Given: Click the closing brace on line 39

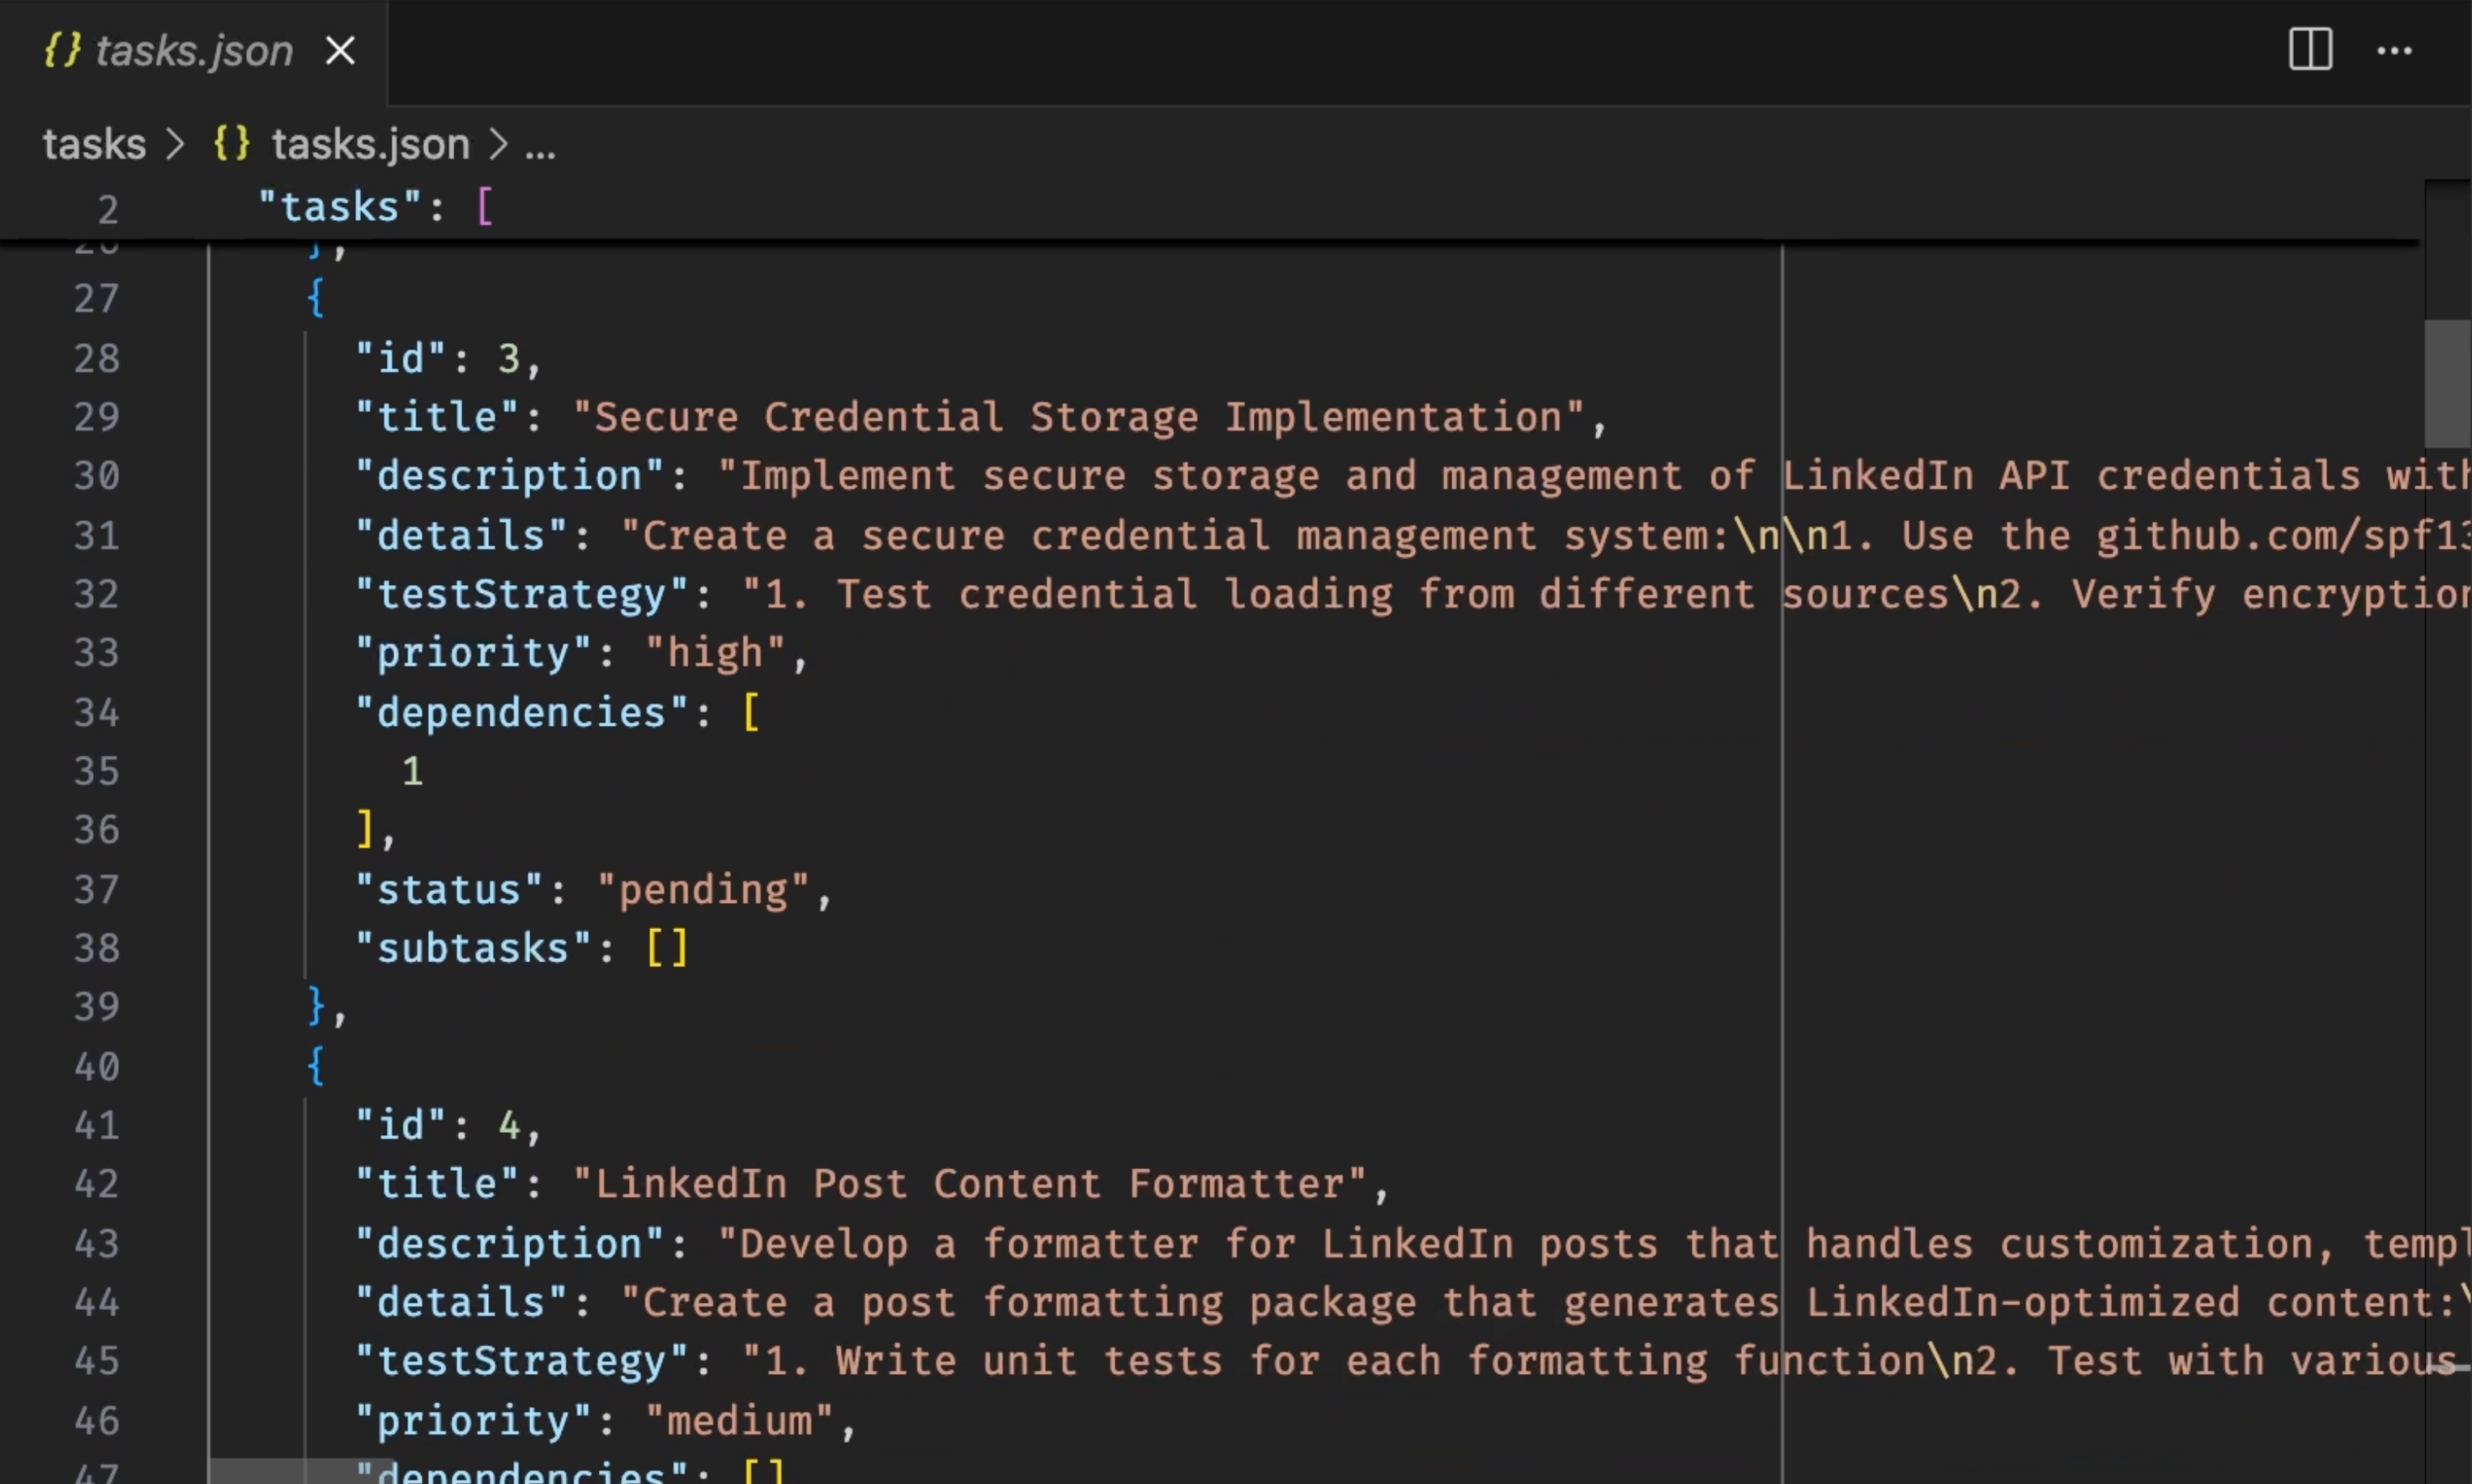Looking at the screenshot, I should pos(316,1006).
